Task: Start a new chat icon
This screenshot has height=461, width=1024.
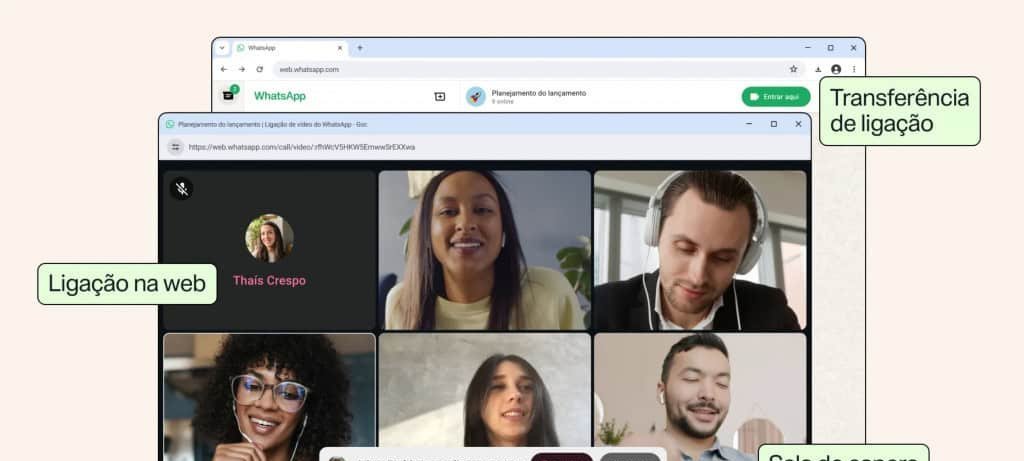Action: (x=440, y=97)
